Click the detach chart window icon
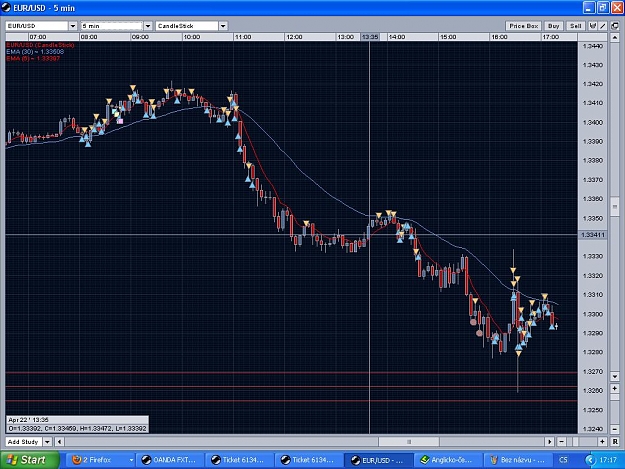This screenshot has height=469, width=625. click(x=615, y=26)
